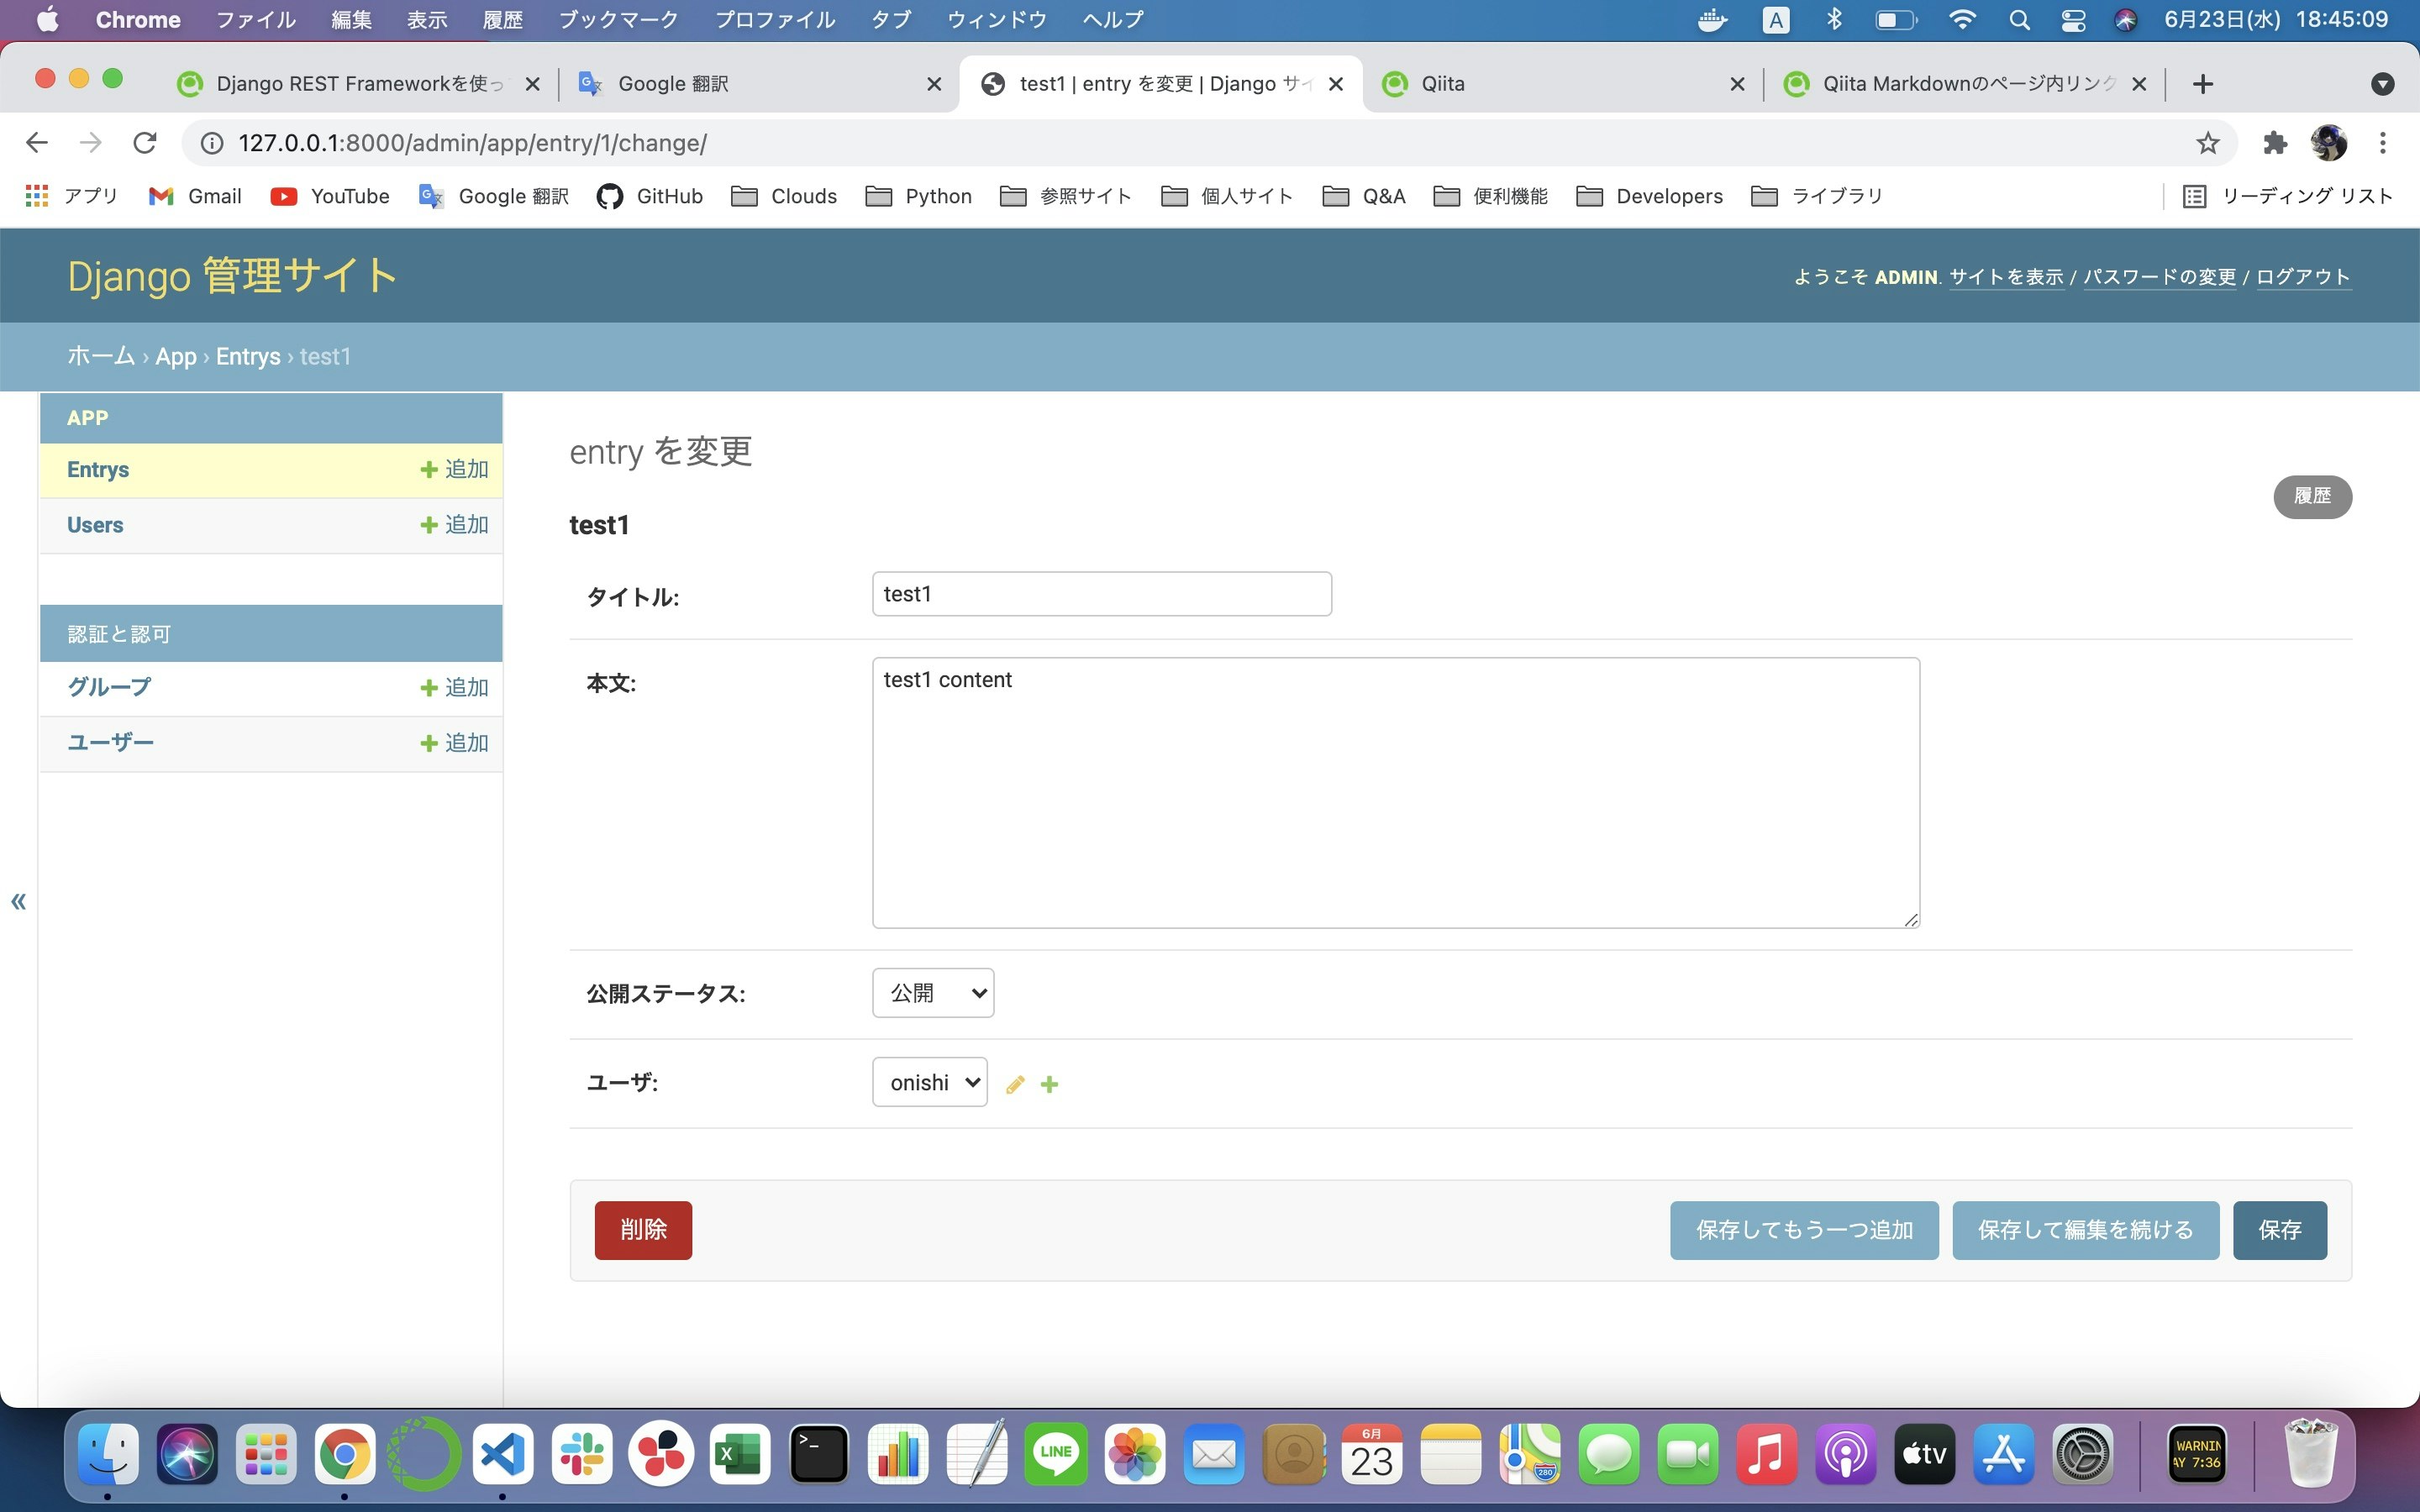
Task: Click the green plus icon beside ユーザ
Action: (x=1049, y=1085)
